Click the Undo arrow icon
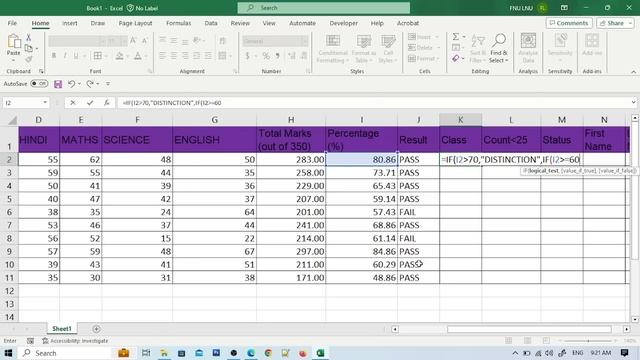 pyautogui.click(x=71, y=84)
